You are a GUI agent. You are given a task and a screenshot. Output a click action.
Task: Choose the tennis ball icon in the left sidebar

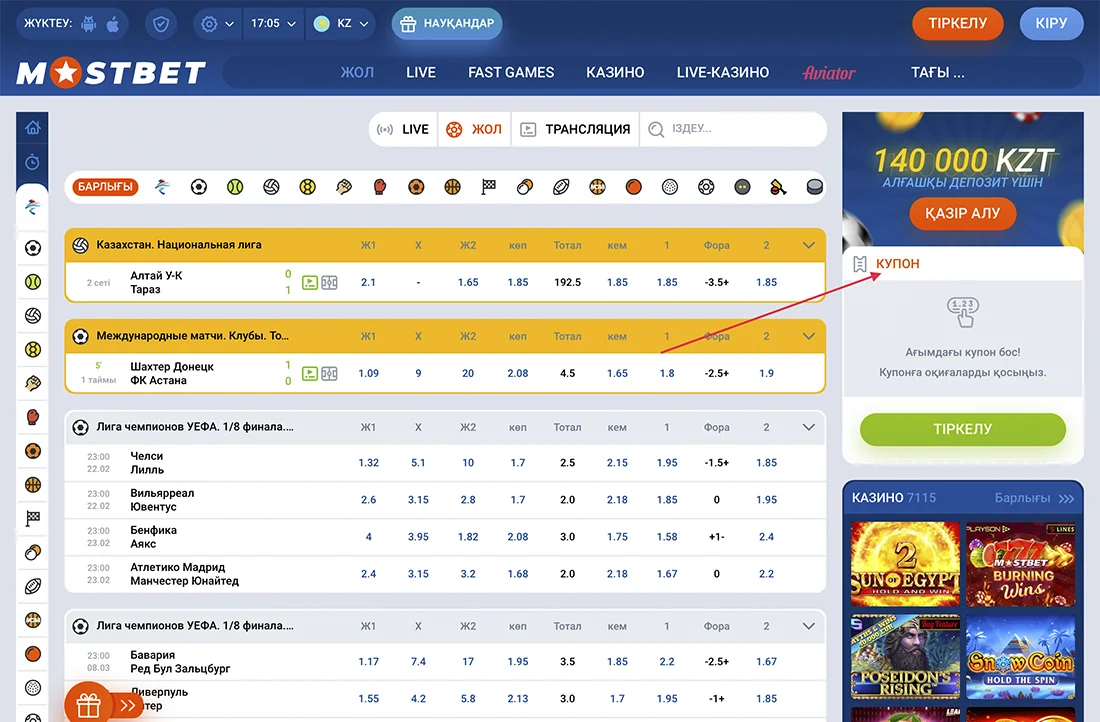pyautogui.click(x=32, y=281)
